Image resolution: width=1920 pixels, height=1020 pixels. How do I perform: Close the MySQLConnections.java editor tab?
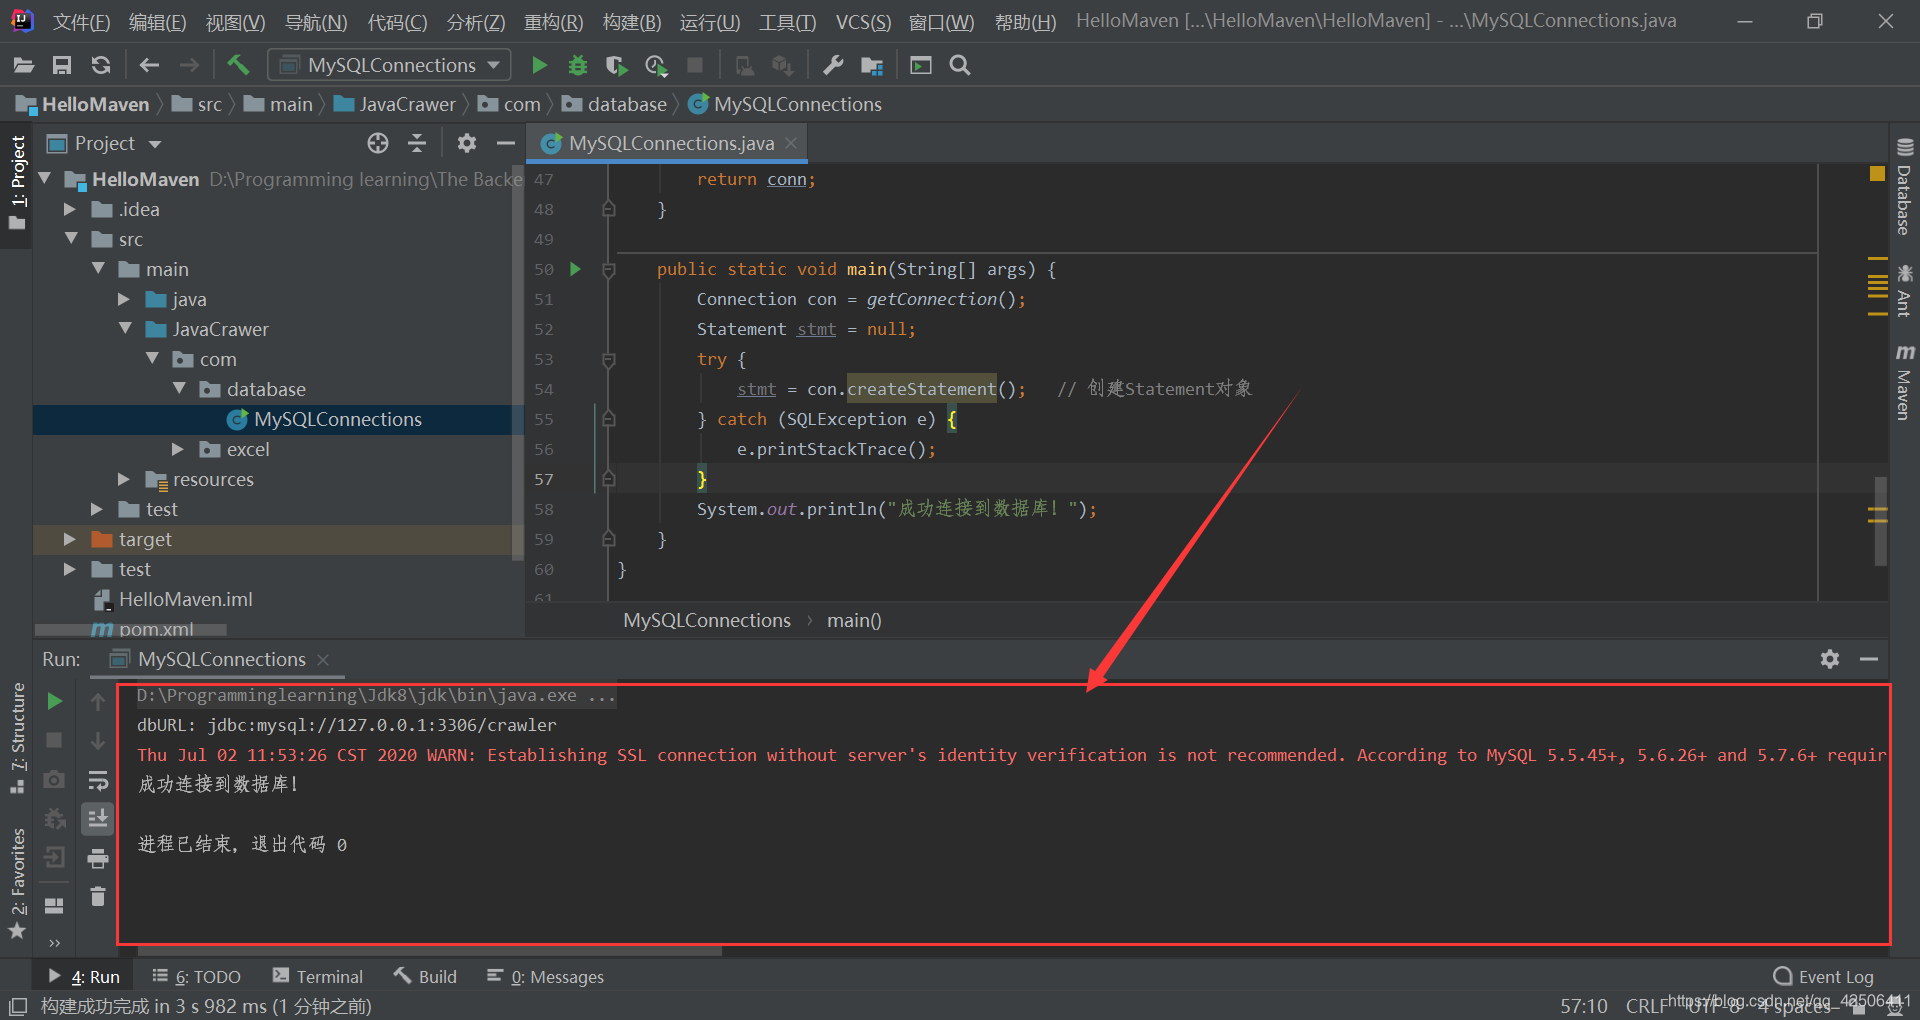[x=791, y=144]
